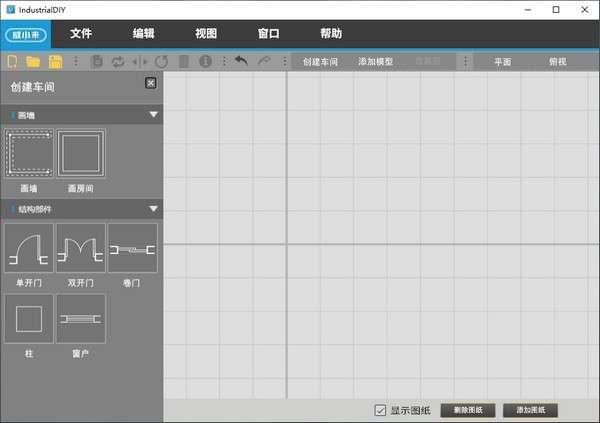Image resolution: width=600 pixels, height=423 pixels.
Task: Close the 创建车间 panel
Action: click(x=150, y=84)
